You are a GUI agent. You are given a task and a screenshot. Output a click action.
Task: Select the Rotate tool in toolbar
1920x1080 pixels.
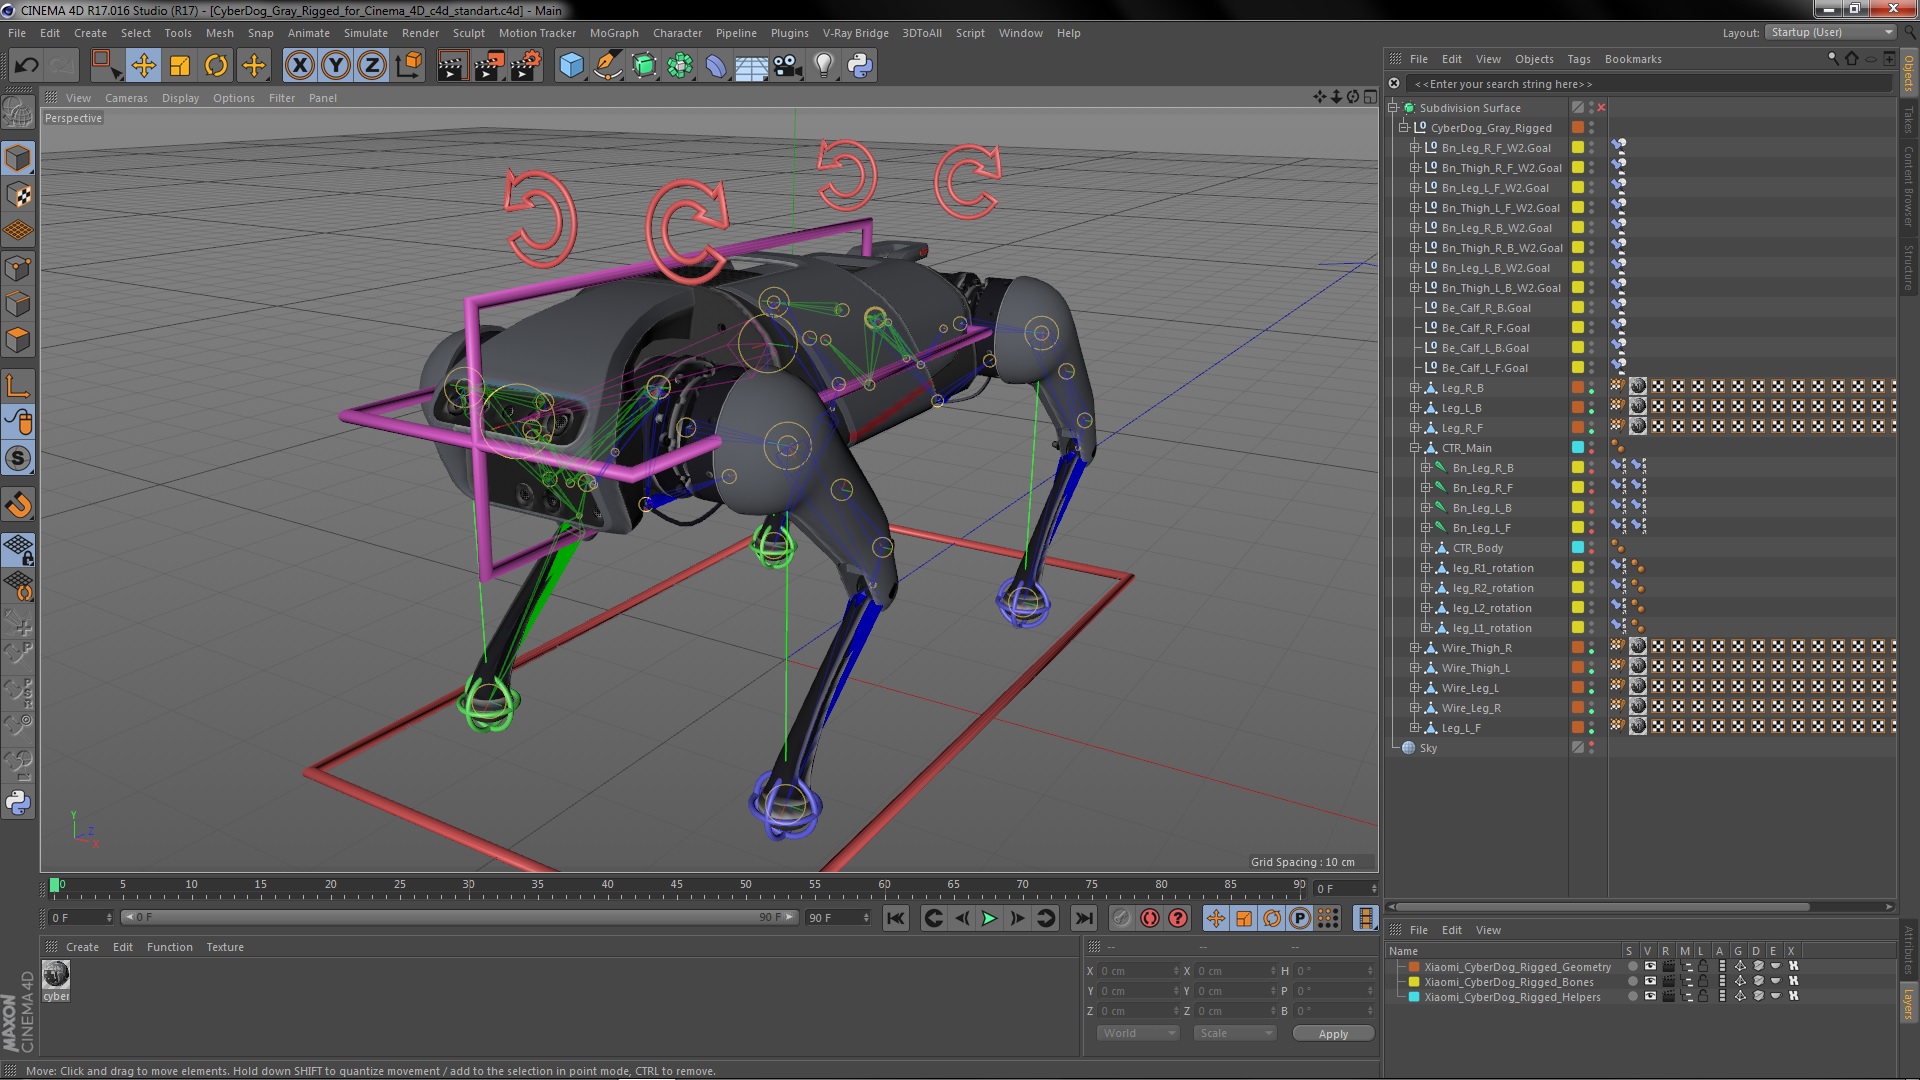[x=216, y=66]
